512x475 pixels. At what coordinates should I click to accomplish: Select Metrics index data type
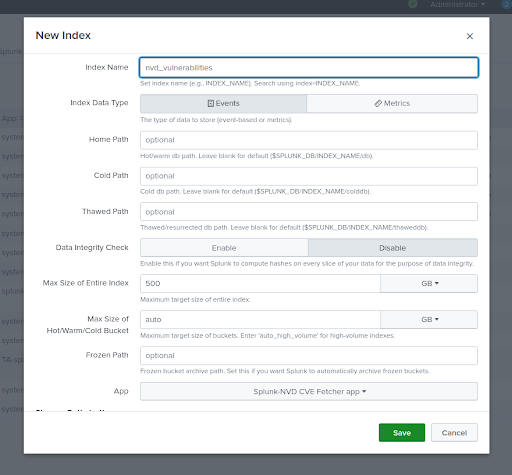tap(392, 103)
